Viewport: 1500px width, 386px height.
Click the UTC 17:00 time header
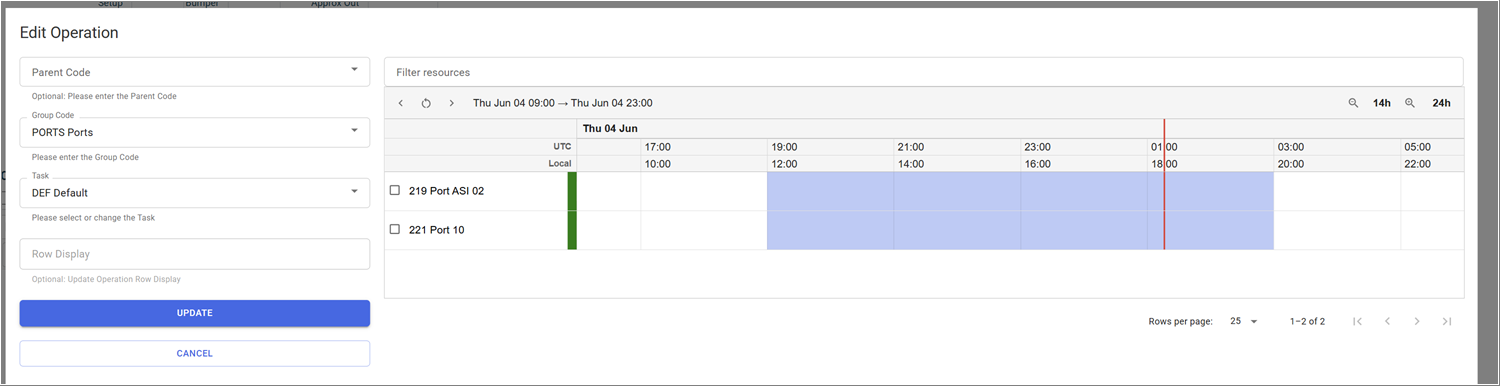[657, 147]
